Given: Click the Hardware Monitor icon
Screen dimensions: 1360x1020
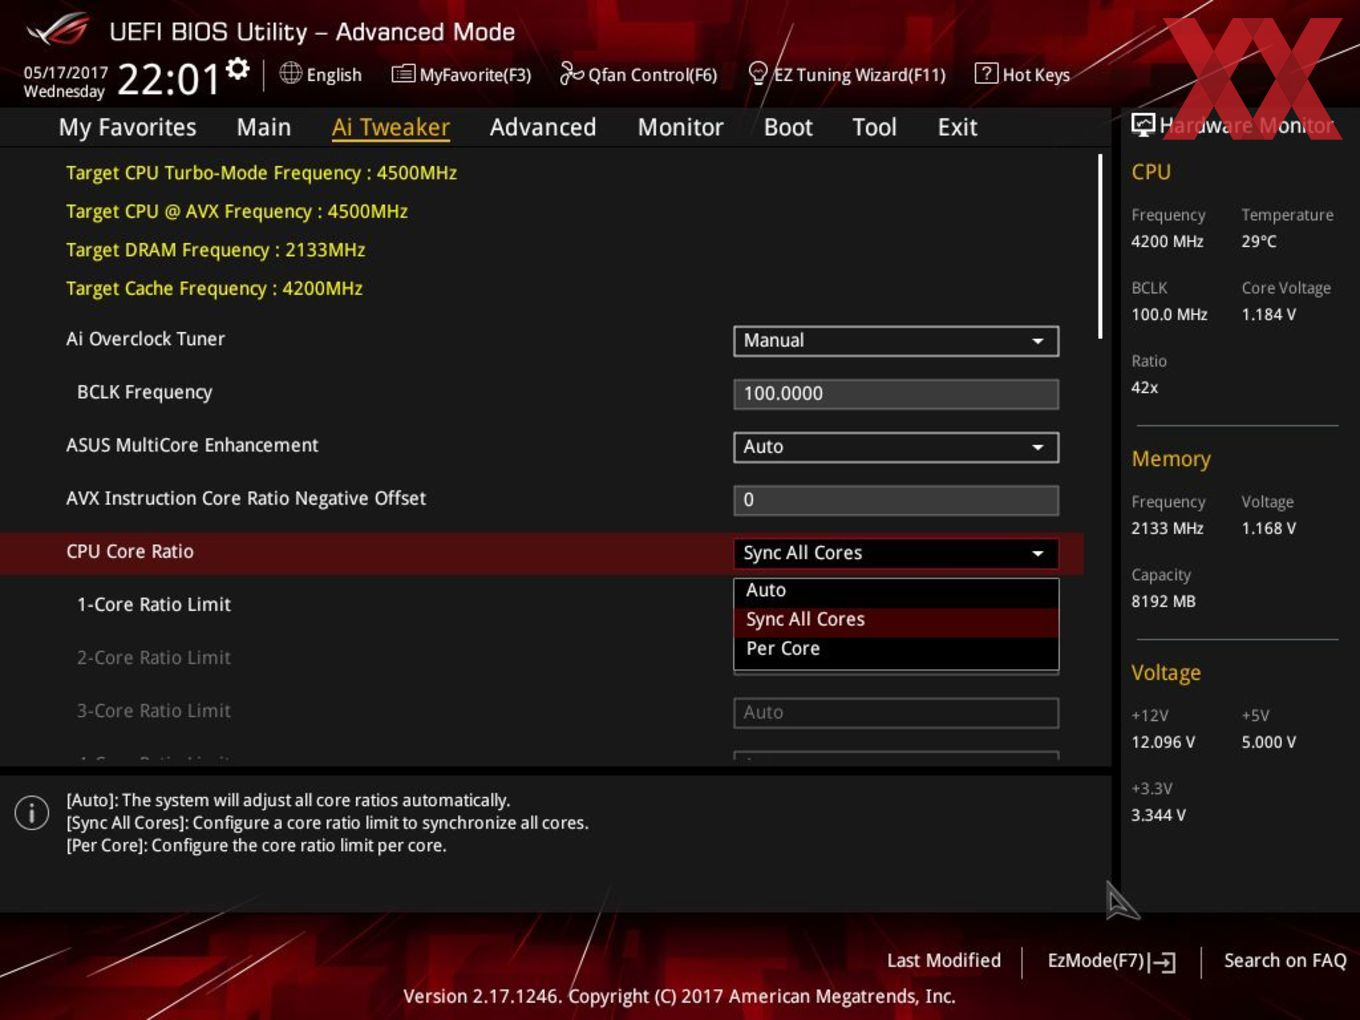Looking at the screenshot, I should tap(1142, 125).
